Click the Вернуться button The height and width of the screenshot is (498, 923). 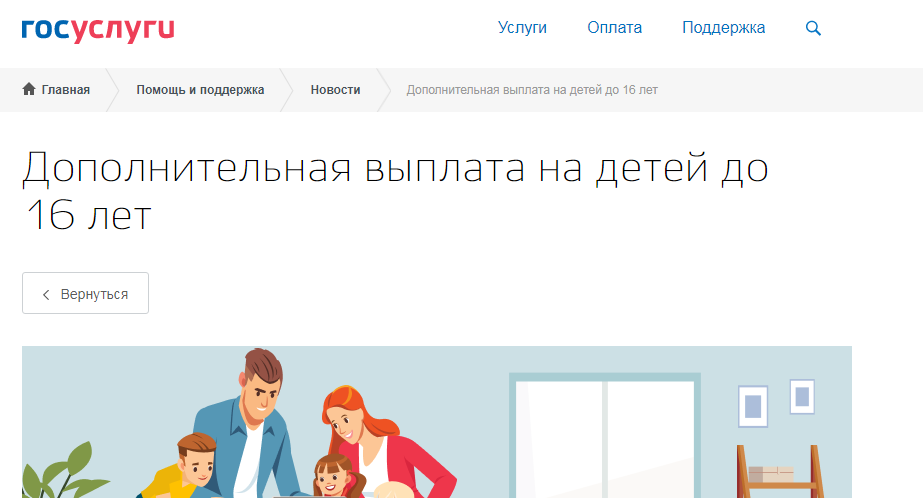85,293
